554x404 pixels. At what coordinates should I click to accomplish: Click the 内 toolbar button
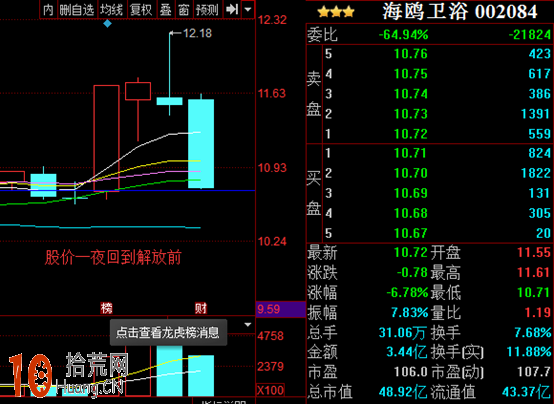click(48, 10)
